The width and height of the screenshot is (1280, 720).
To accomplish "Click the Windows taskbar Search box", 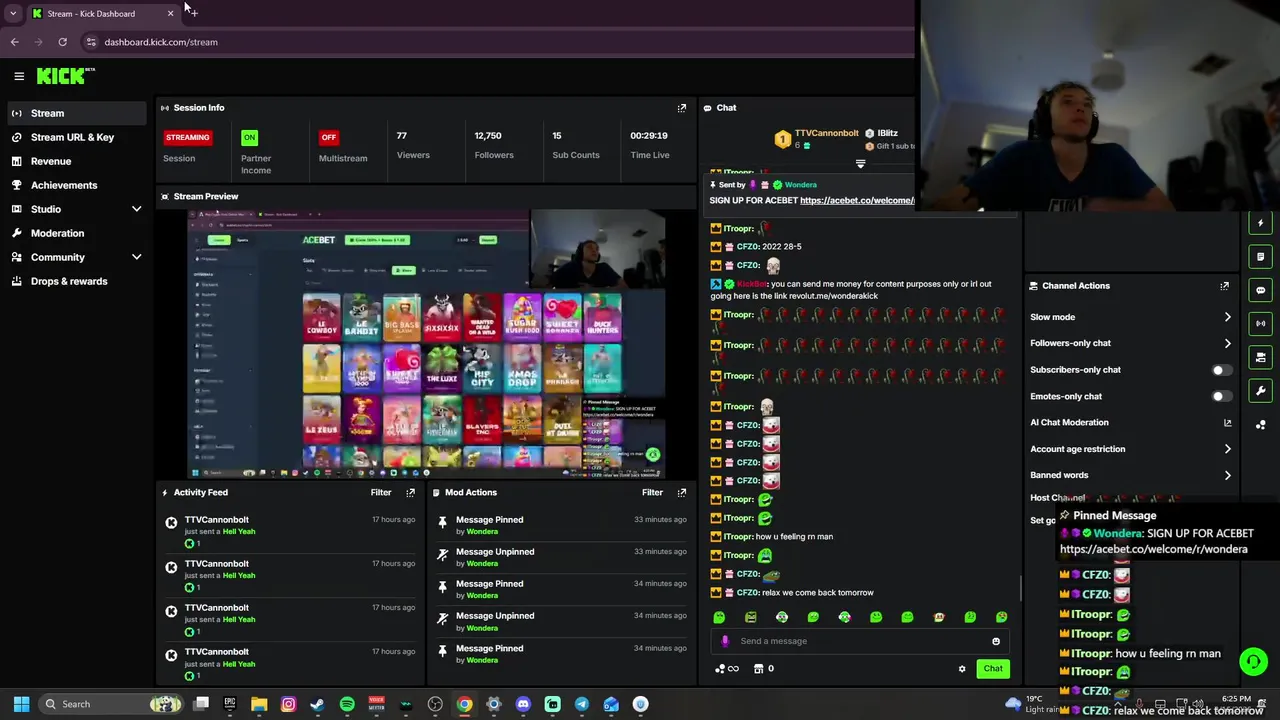I will tap(110, 704).
